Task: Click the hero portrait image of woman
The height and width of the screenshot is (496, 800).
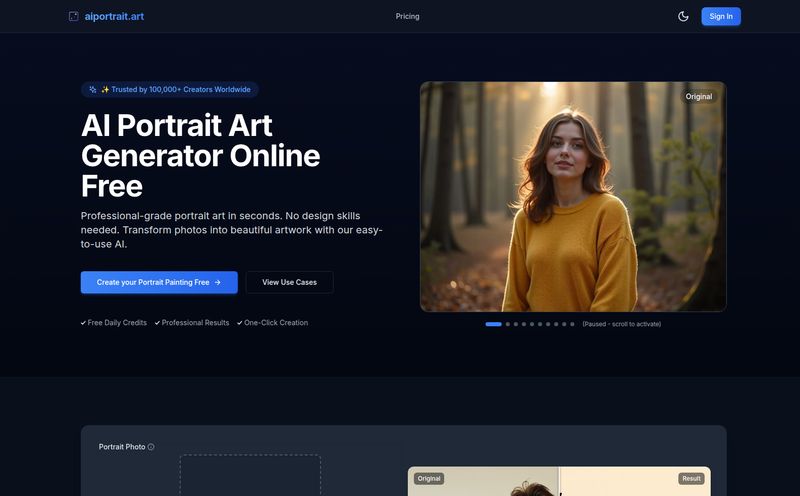Action: pyautogui.click(x=573, y=196)
